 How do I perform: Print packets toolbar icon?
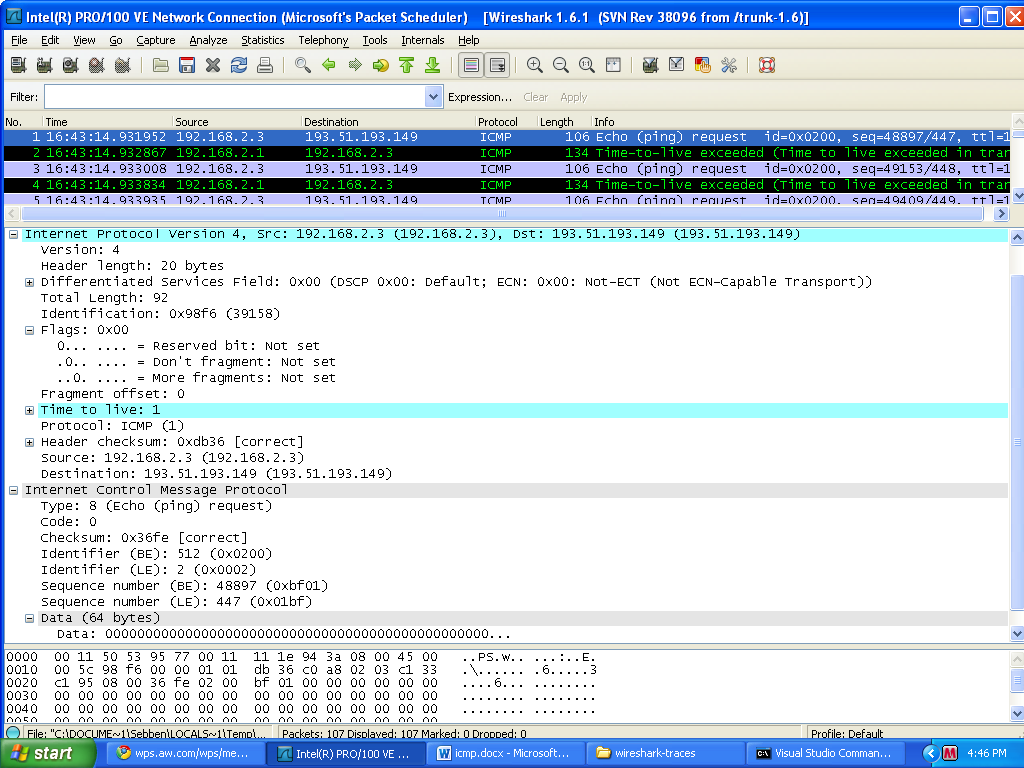click(264, 65)
